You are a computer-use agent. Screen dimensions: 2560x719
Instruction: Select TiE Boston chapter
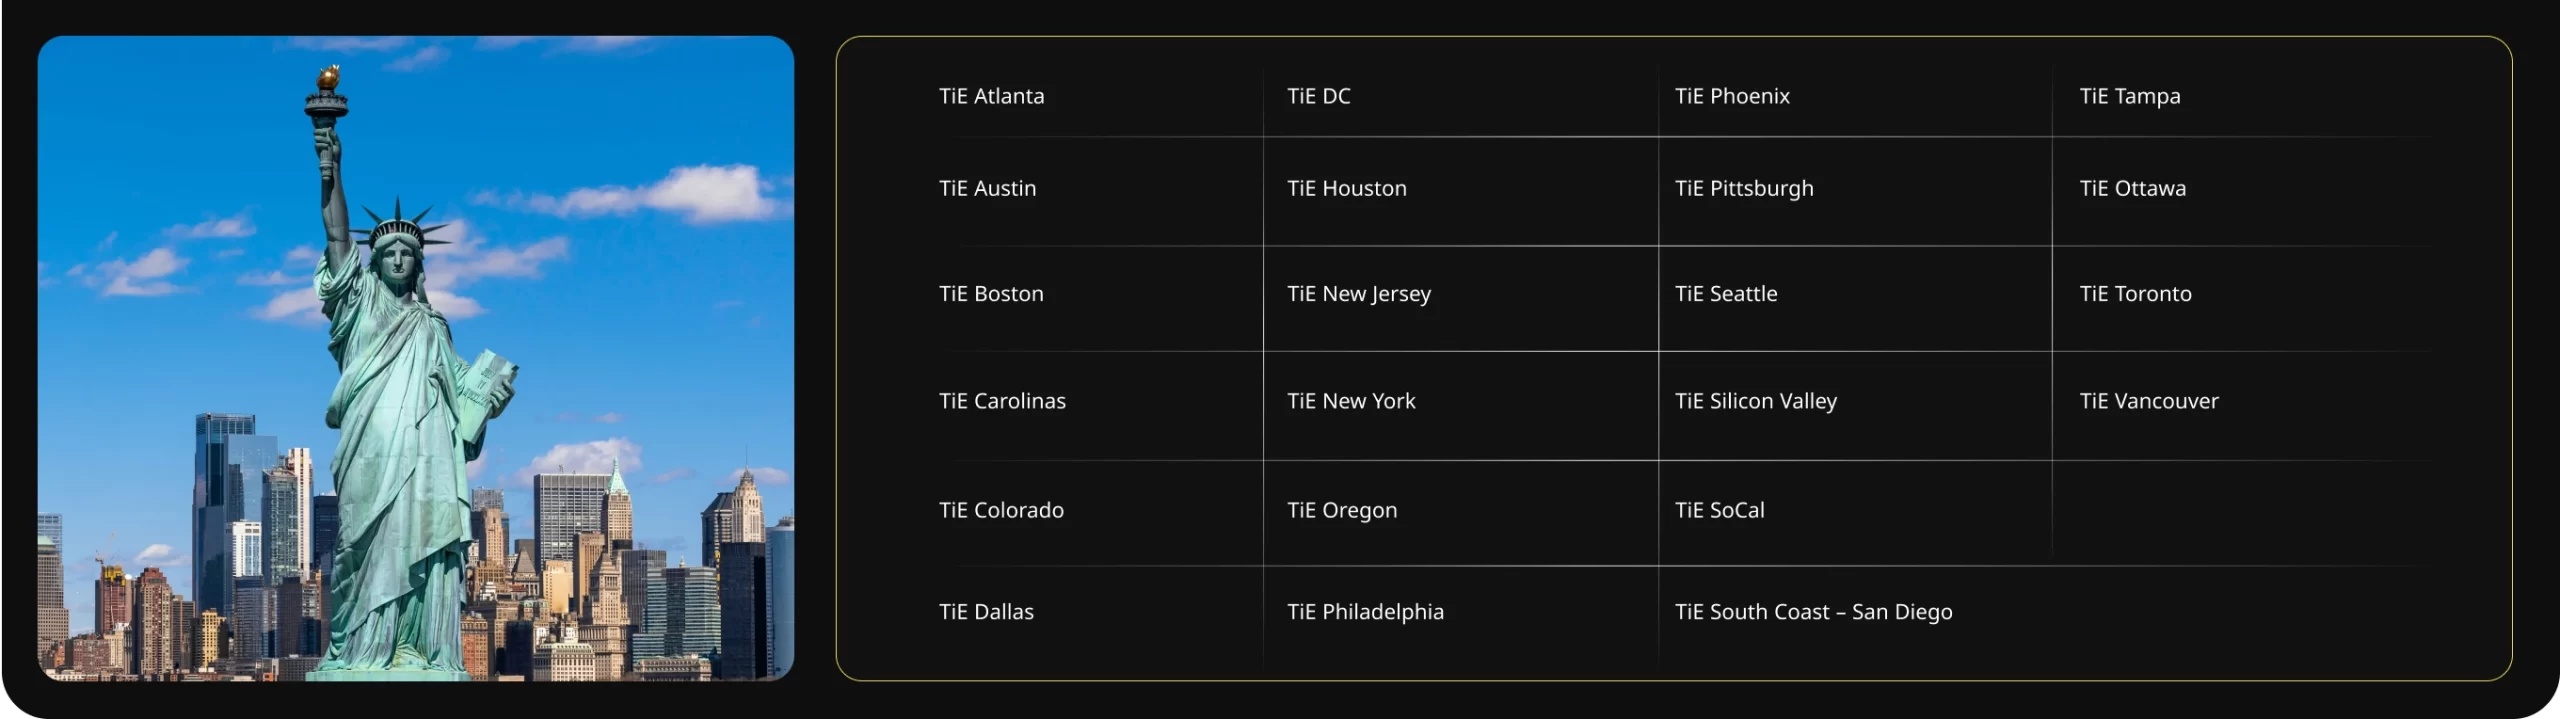point(990,293)
